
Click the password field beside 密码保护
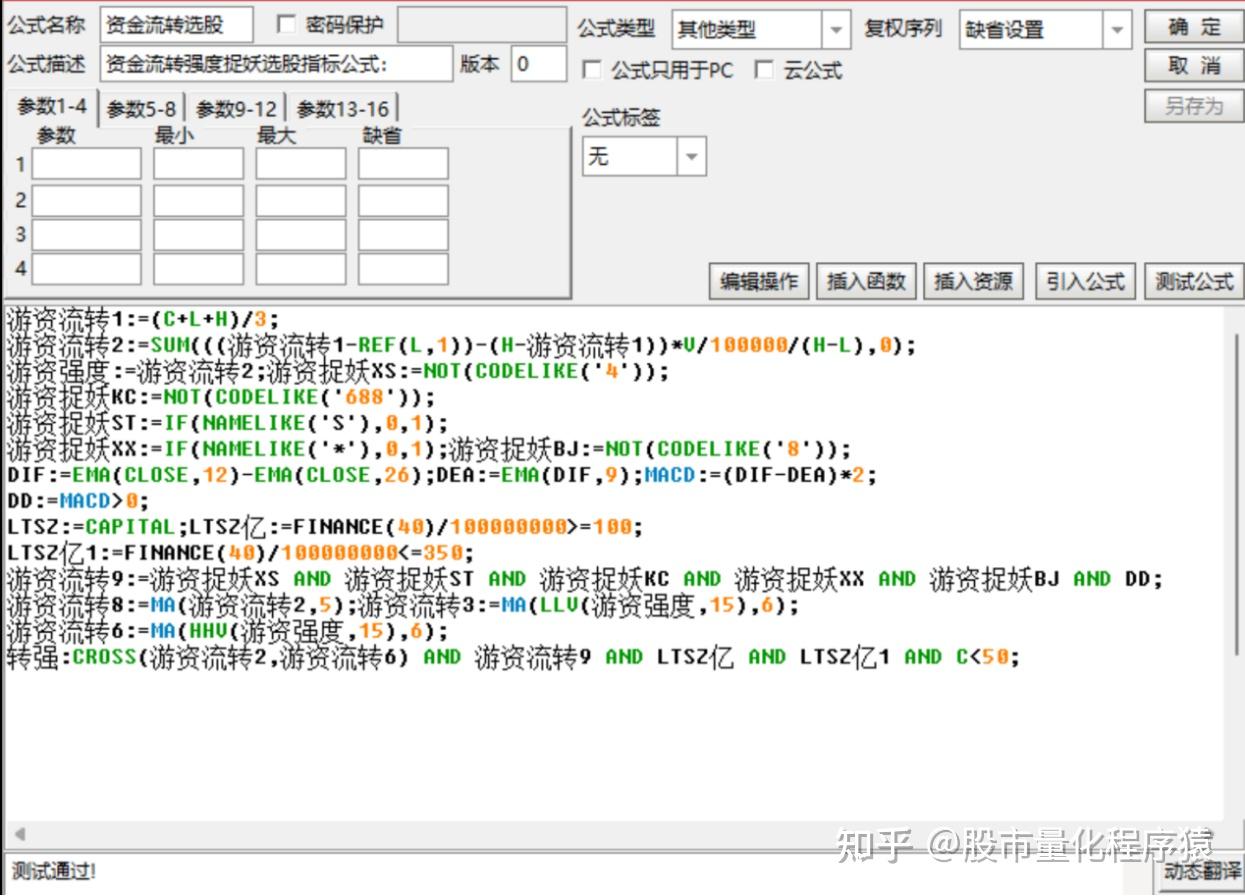481,24
